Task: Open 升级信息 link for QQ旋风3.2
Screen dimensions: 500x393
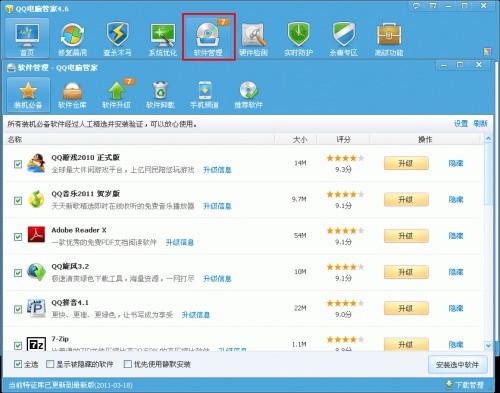Action: point(217,278)
